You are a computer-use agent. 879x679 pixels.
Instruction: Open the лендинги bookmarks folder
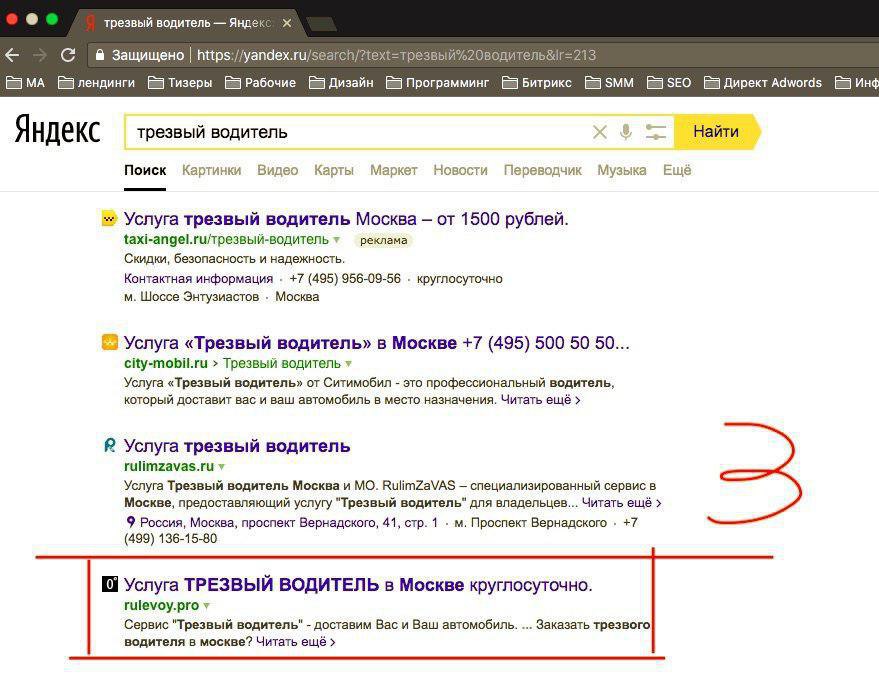point(96,83)
